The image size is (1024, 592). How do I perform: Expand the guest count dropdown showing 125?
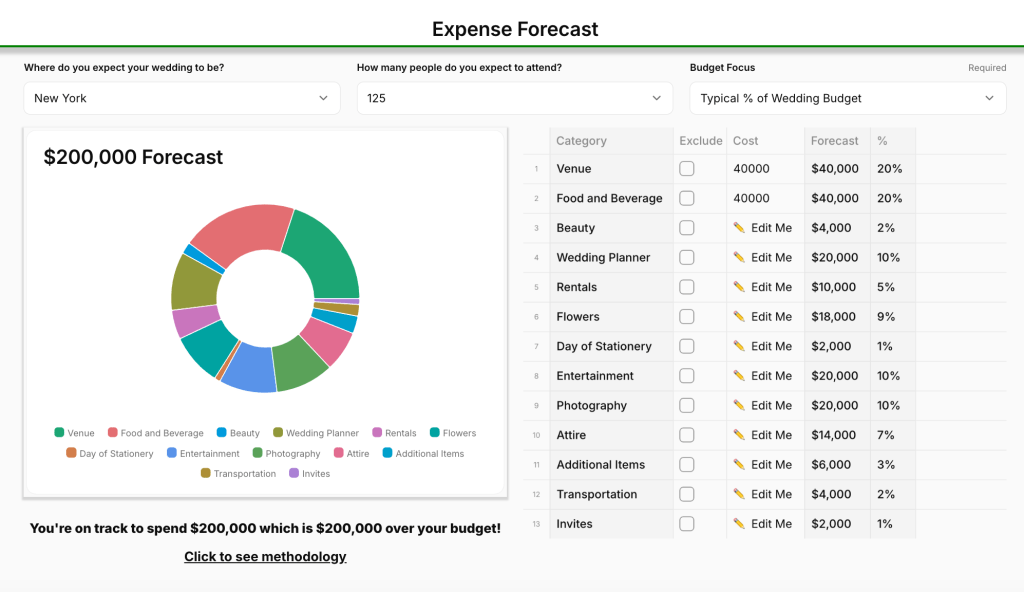[514, 98]
